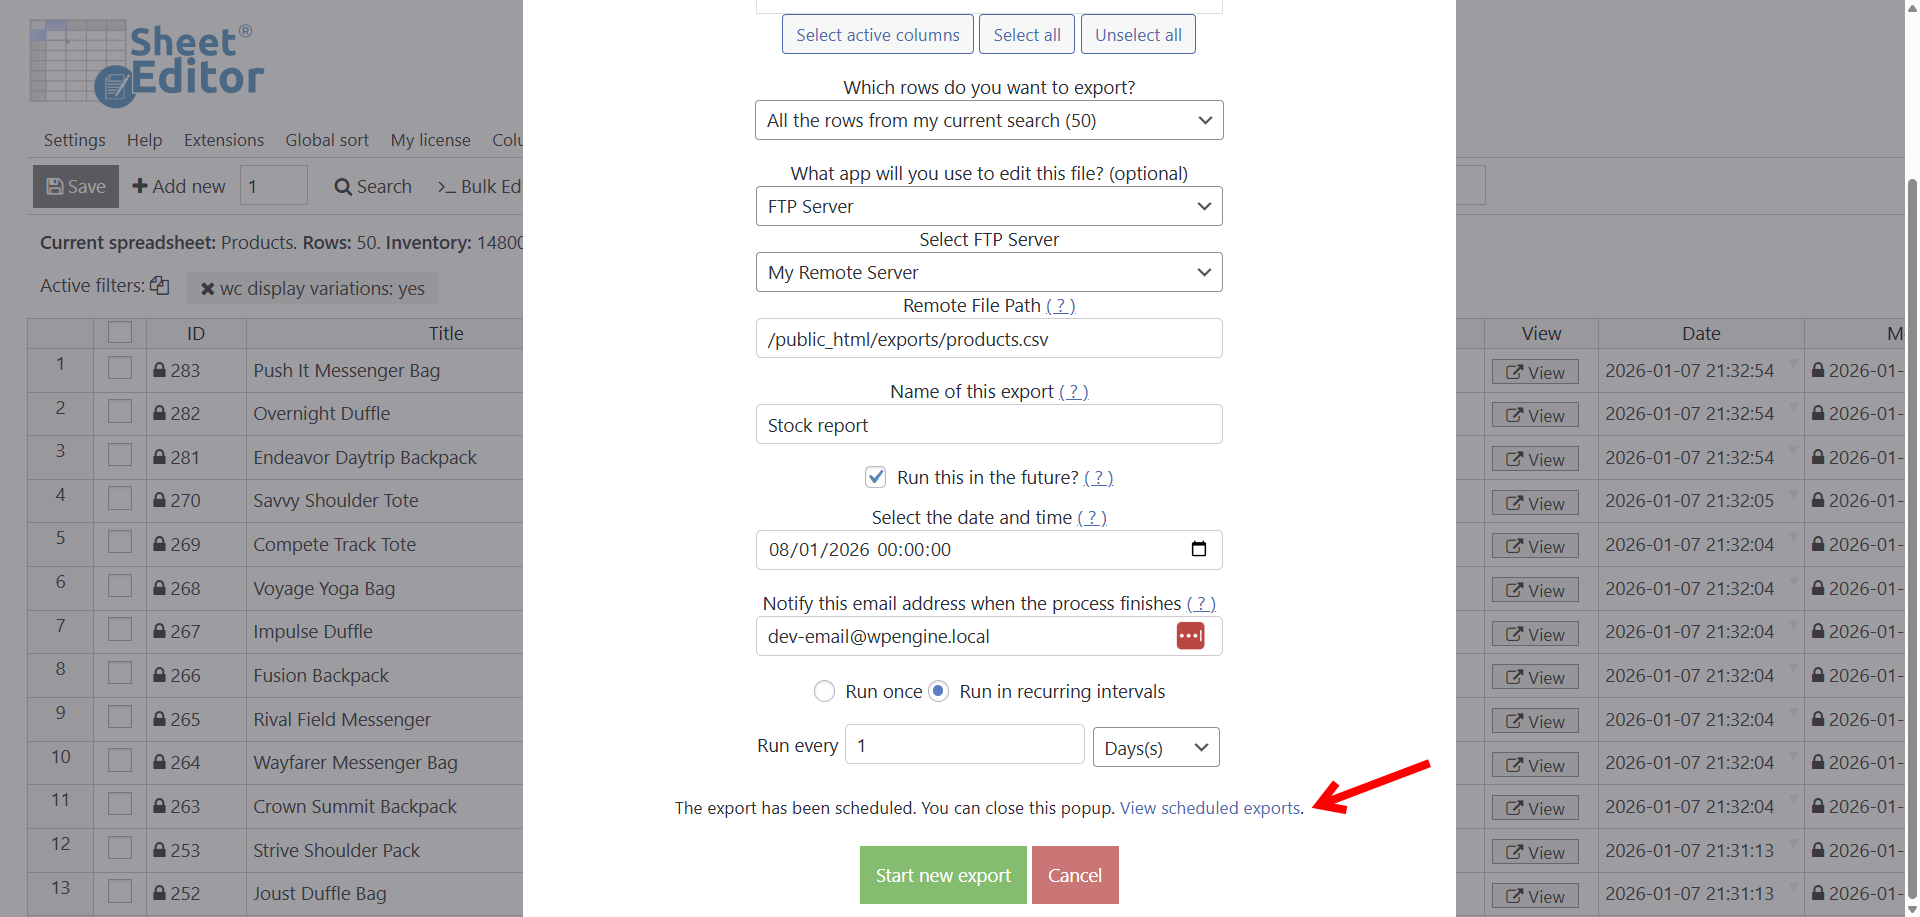Open the View scheduled exports link
Screen dimensions: 1920x917
click(1210, 808)
